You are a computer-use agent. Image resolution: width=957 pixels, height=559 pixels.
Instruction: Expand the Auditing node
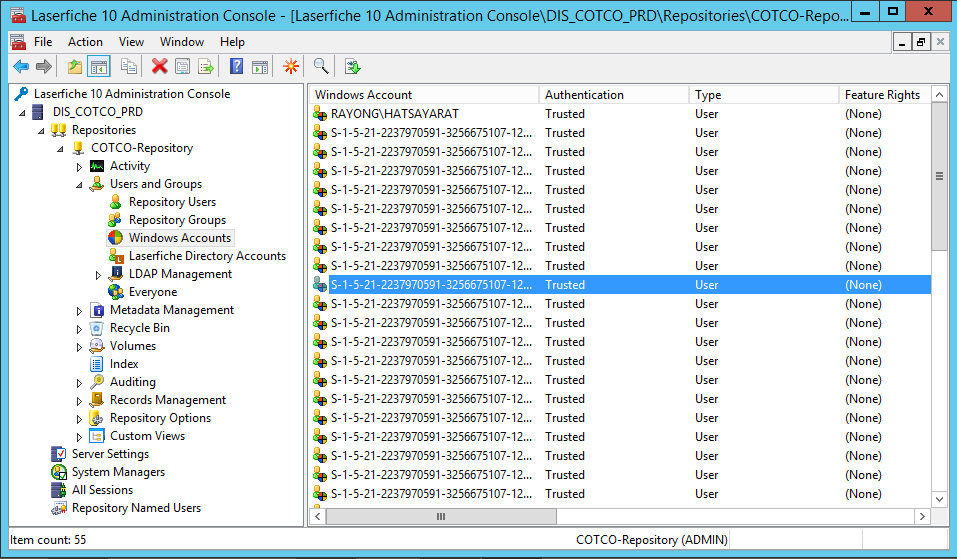coord(79,383)
